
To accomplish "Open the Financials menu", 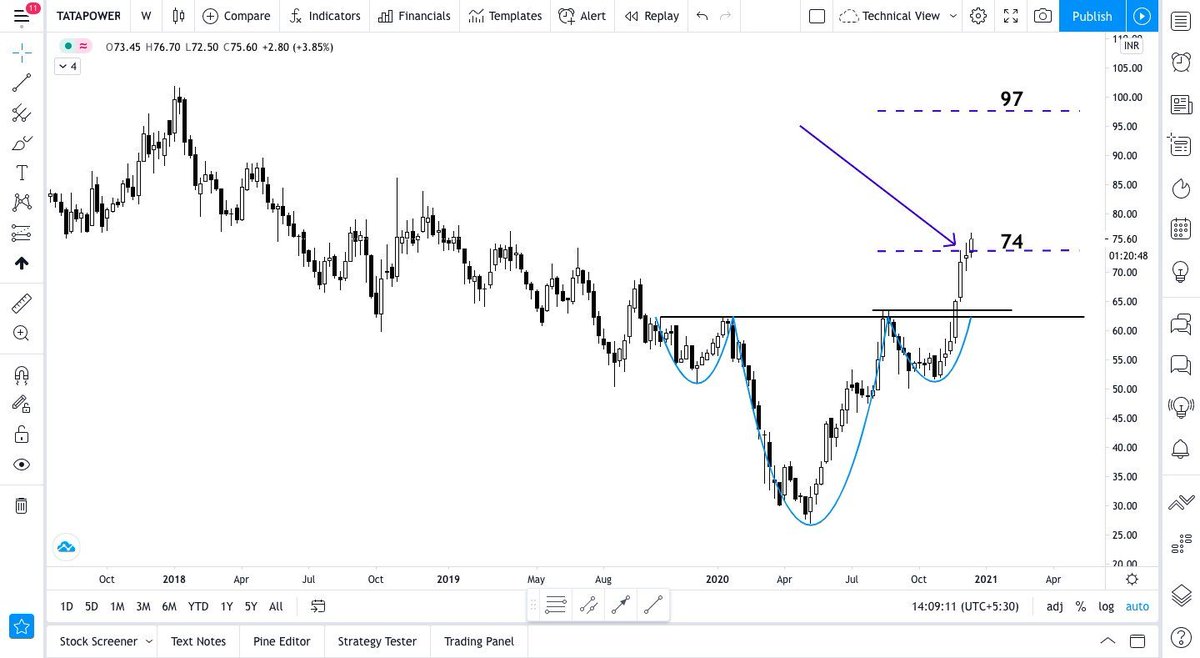I will pyautogui.click(x=414, y=16).
